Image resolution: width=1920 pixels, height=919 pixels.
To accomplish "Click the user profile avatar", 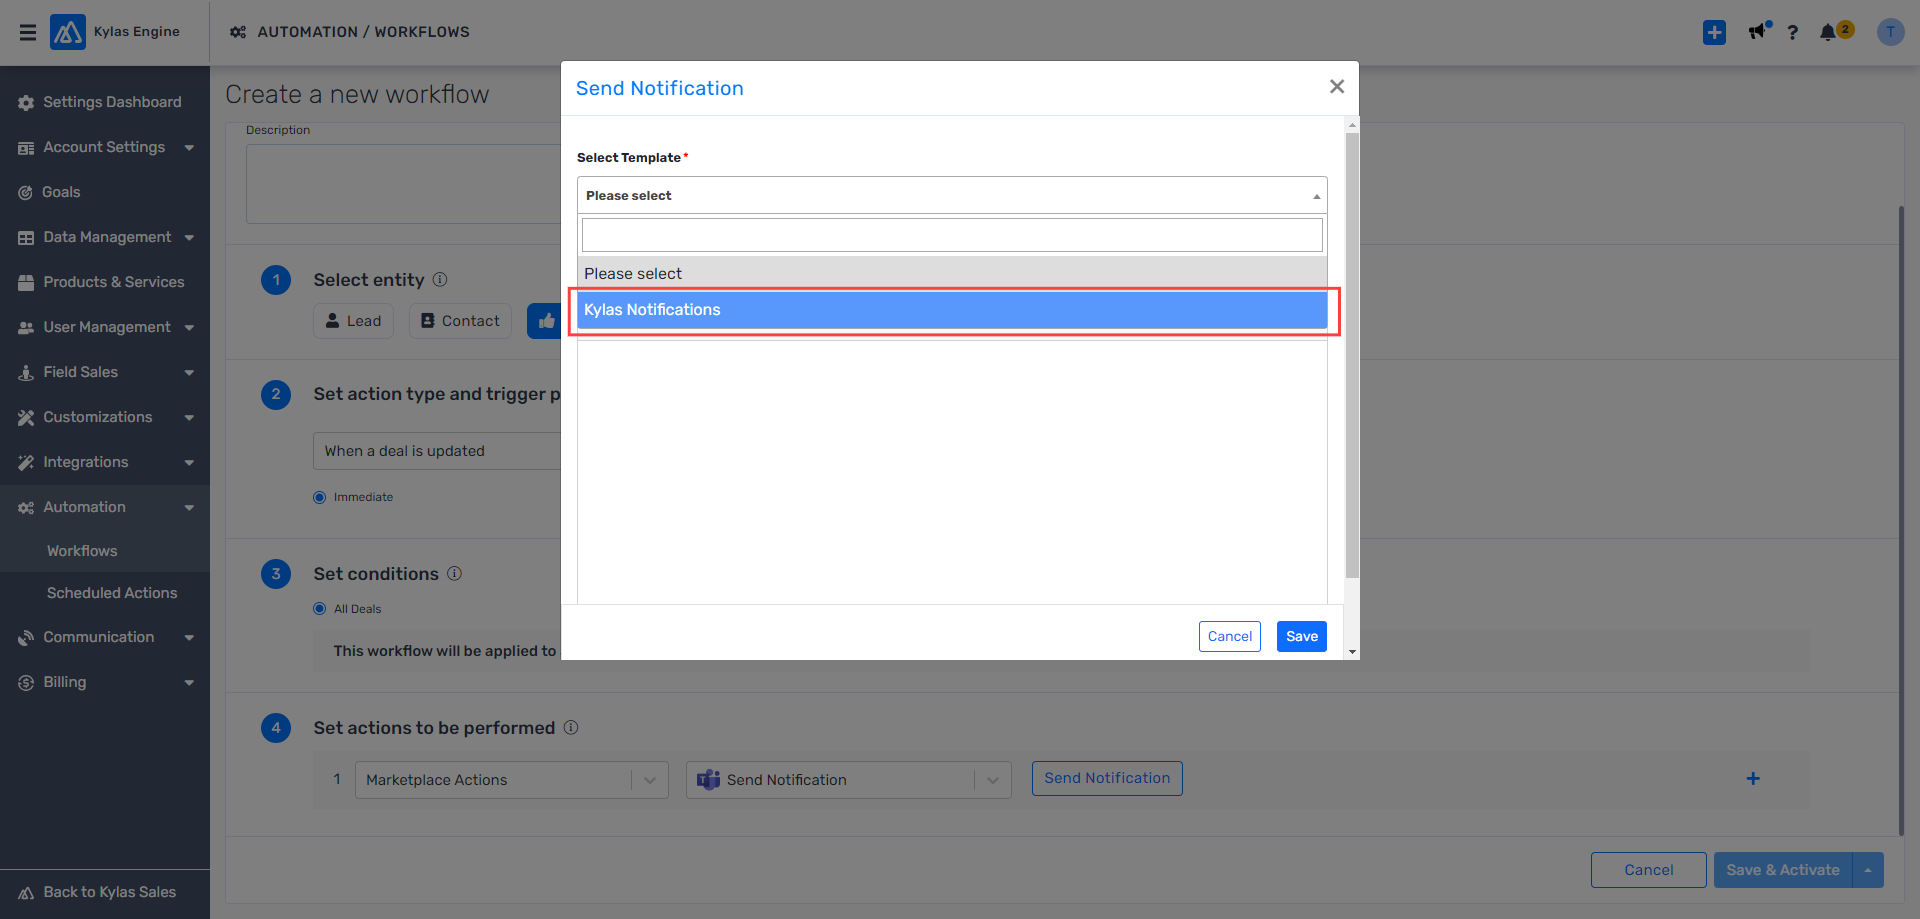I will (1890, 32).
